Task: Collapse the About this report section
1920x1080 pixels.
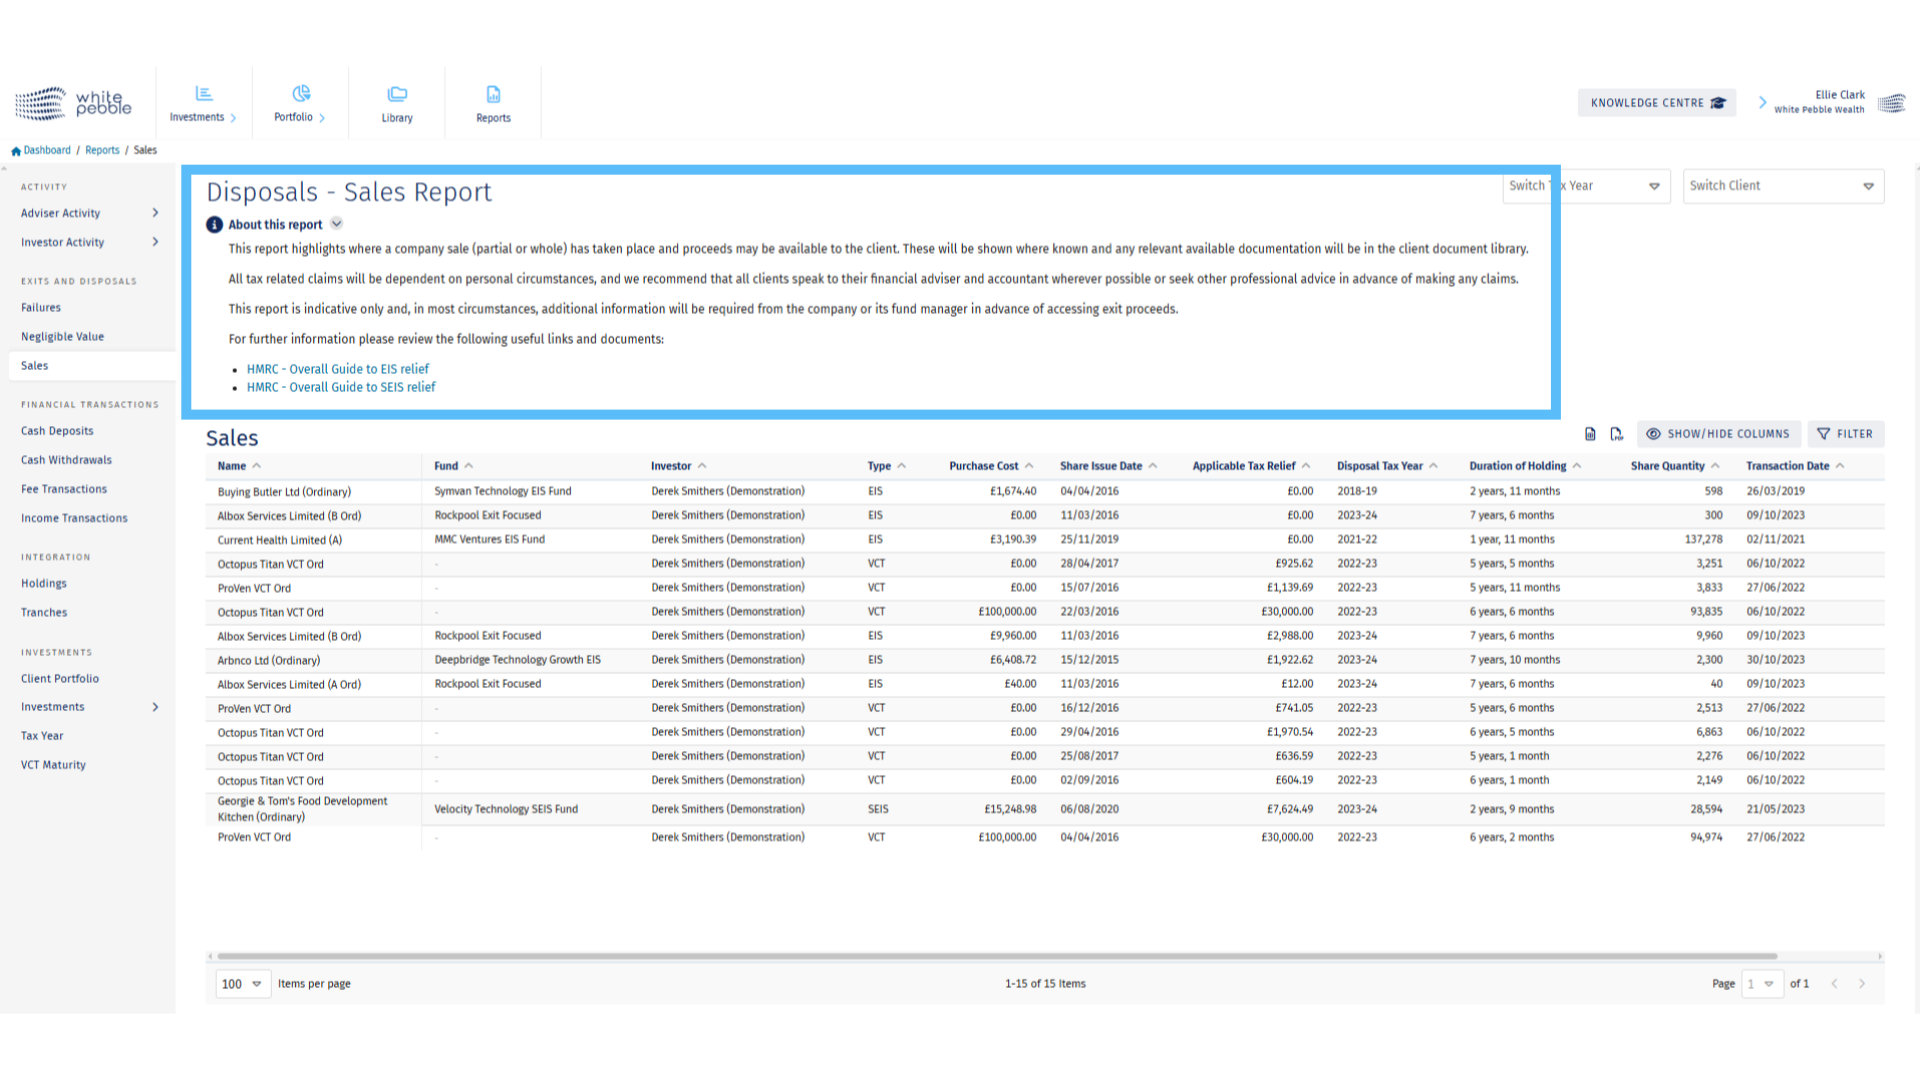Action: pyautogui.click(x=337, y=224)
